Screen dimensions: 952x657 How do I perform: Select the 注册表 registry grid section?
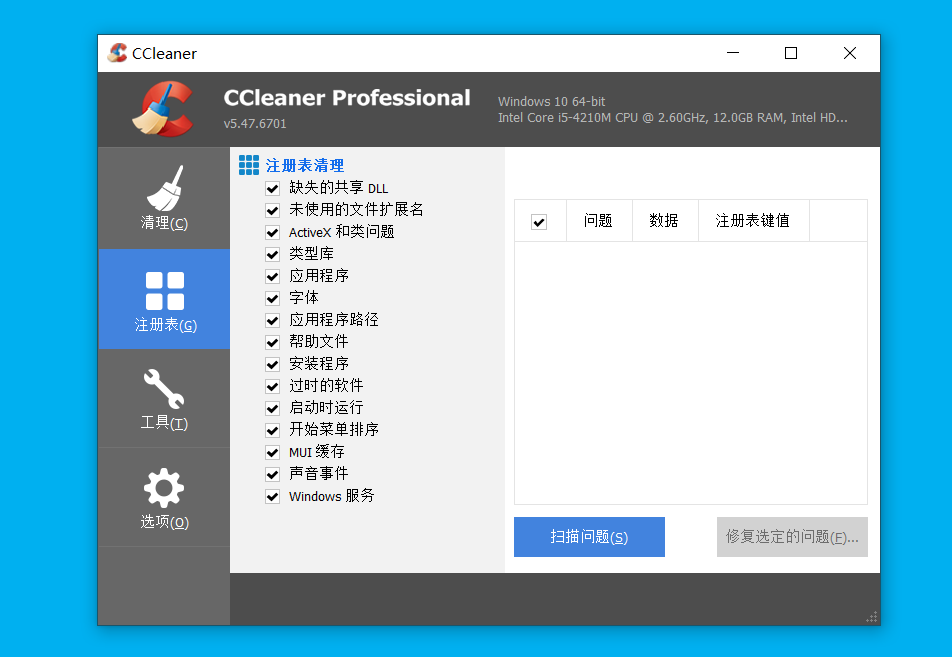point(164,299)
